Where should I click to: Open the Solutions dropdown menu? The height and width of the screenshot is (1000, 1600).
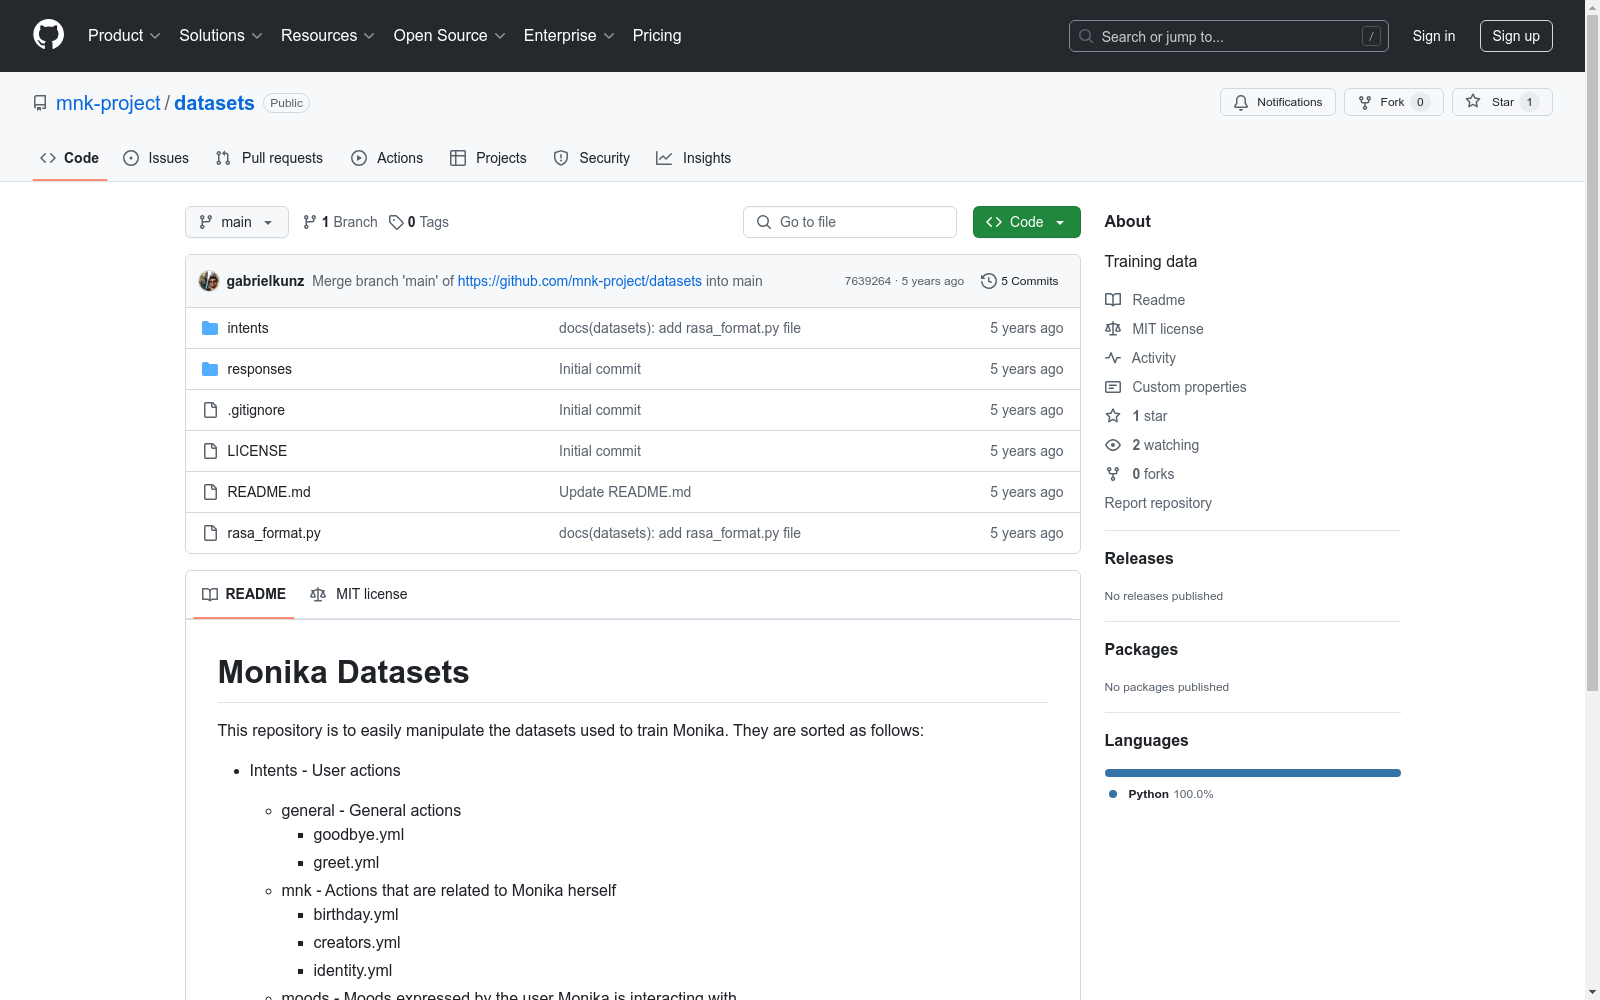[x=221, y=35]
